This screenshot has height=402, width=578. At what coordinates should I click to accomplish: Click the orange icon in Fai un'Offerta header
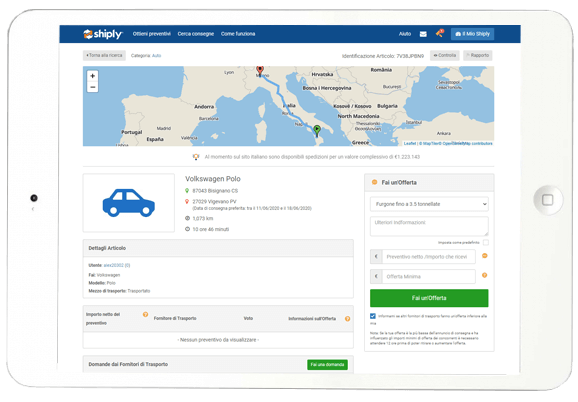click(x=375, y=182)
